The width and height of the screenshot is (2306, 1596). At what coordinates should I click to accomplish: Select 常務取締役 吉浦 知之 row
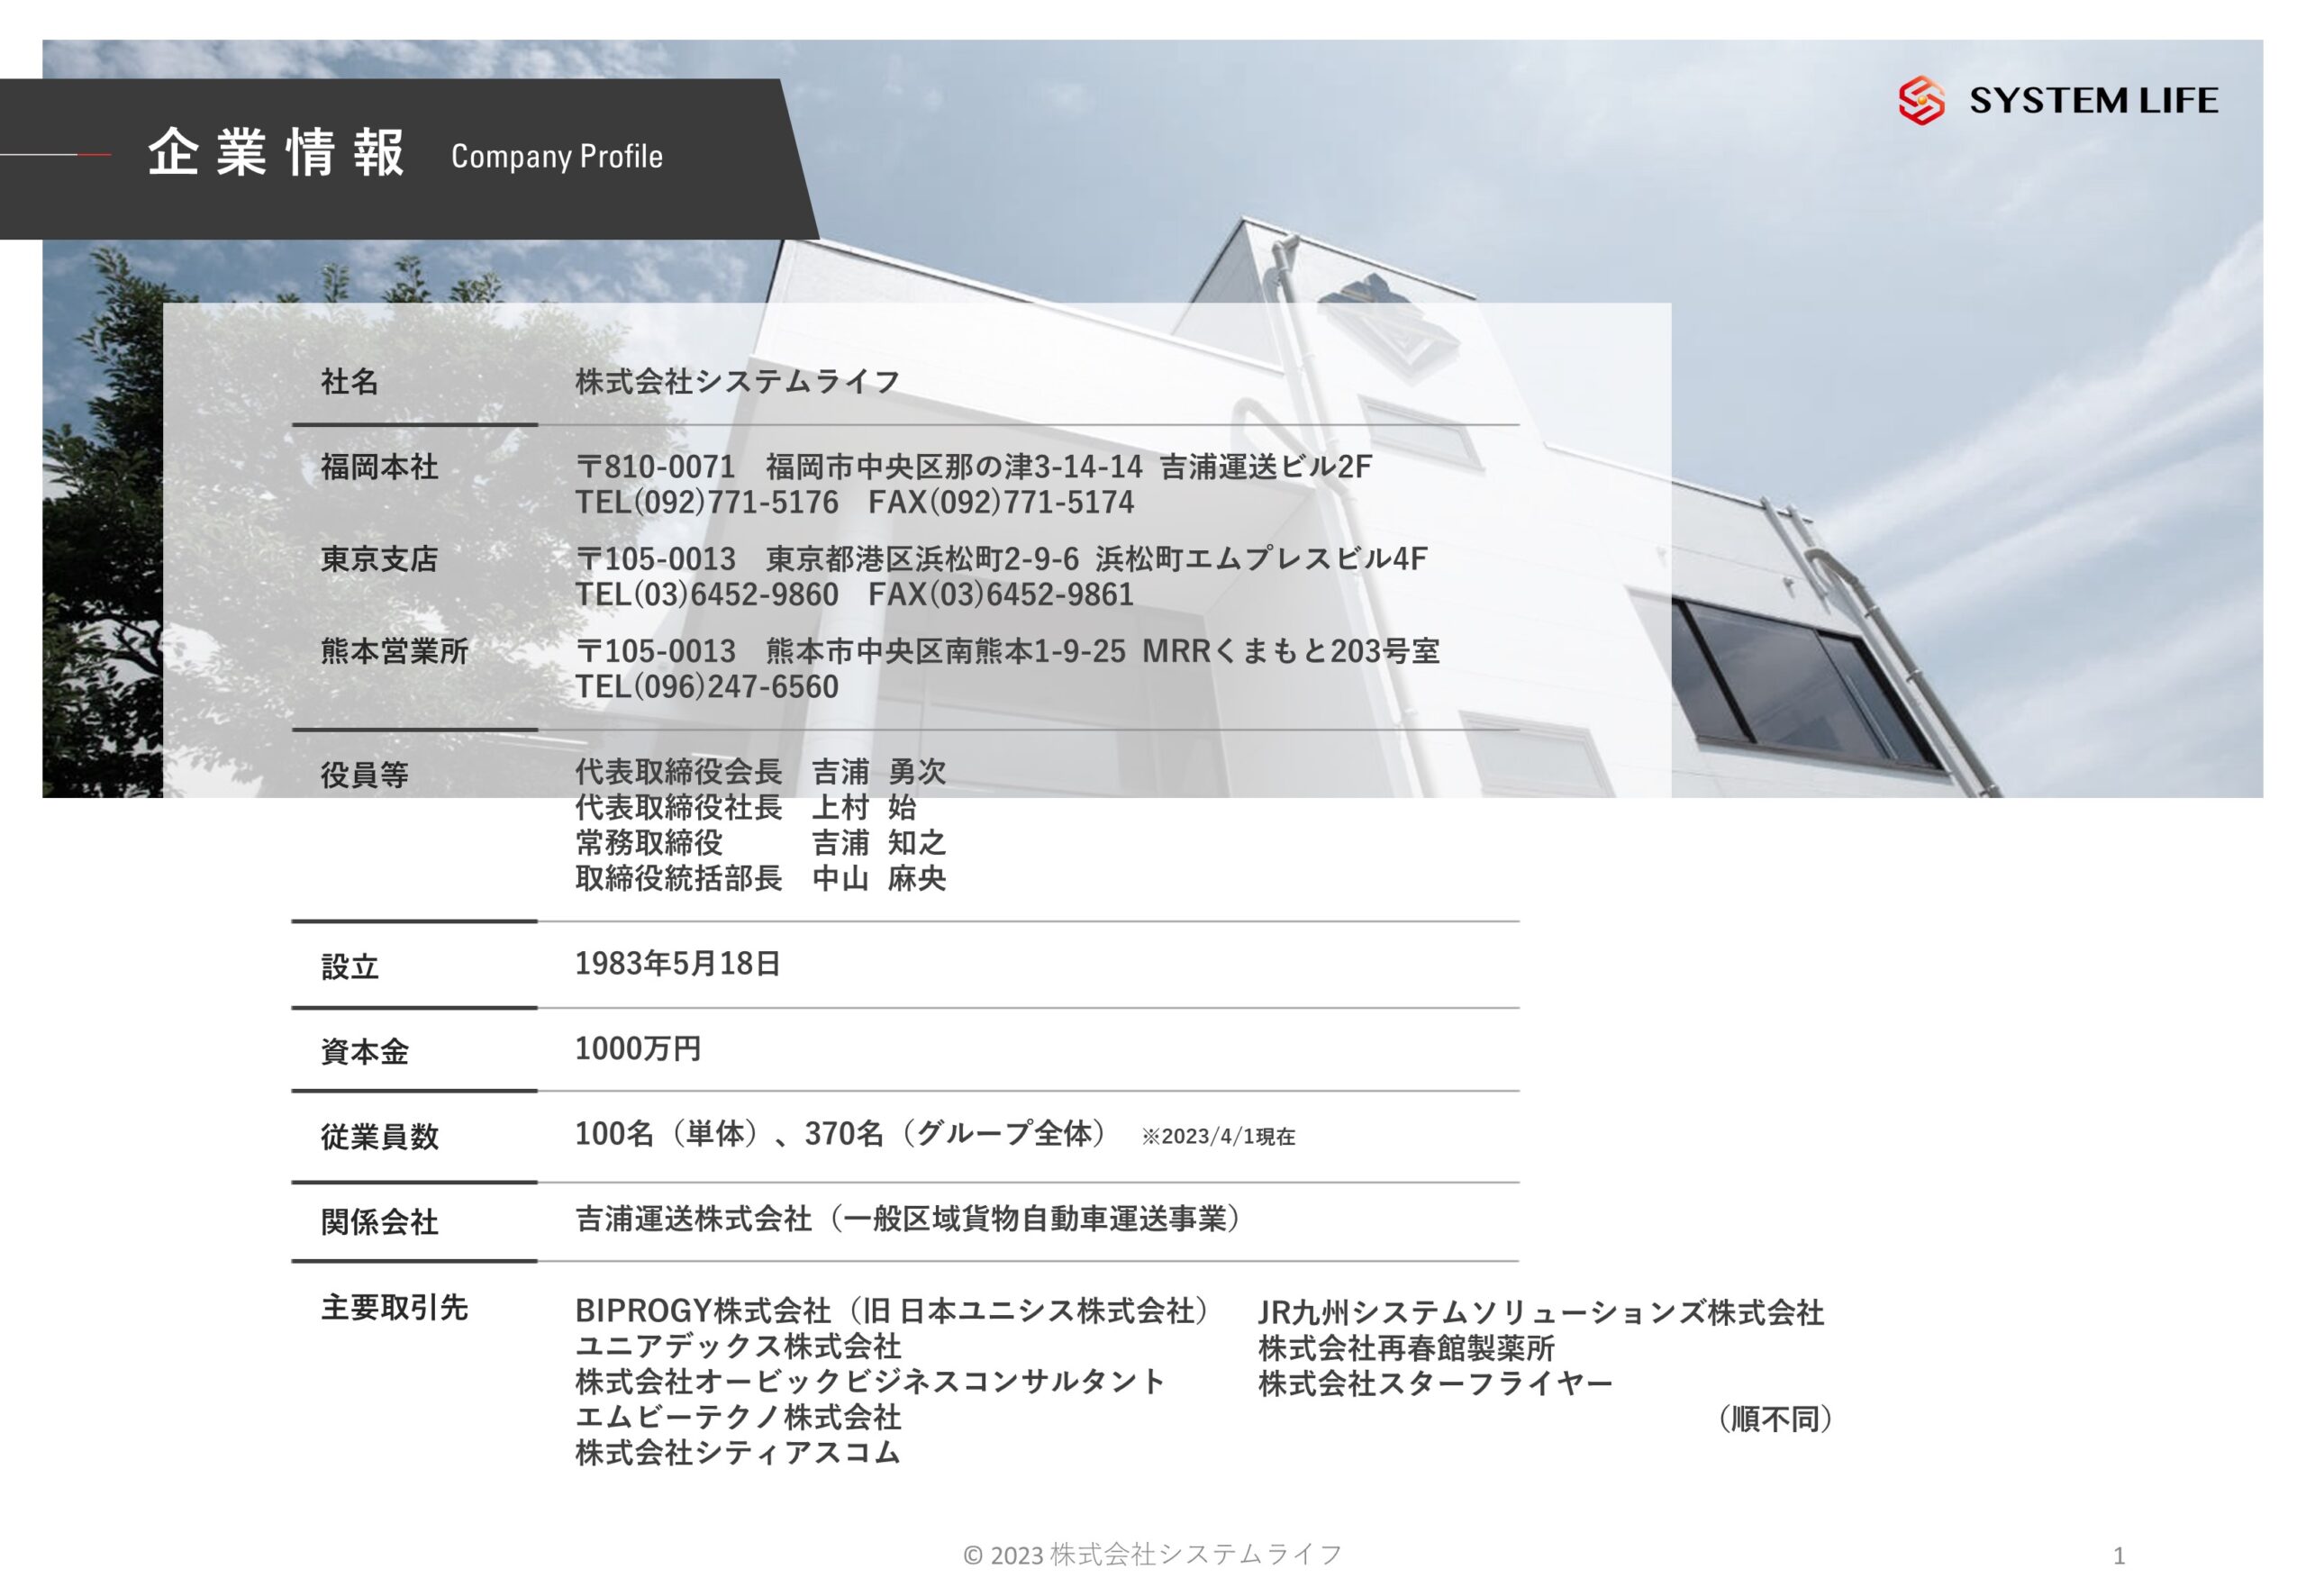click(x=760, y=843)
